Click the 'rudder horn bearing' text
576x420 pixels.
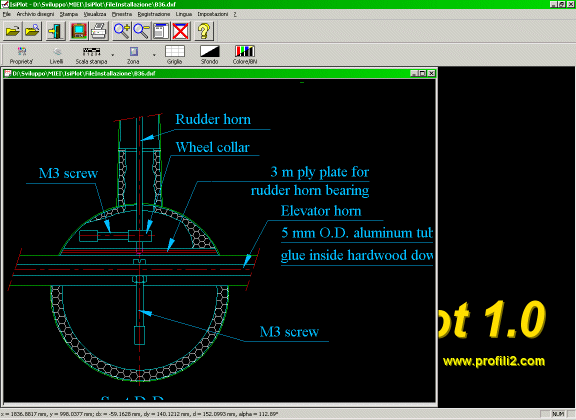pos(310,190)
